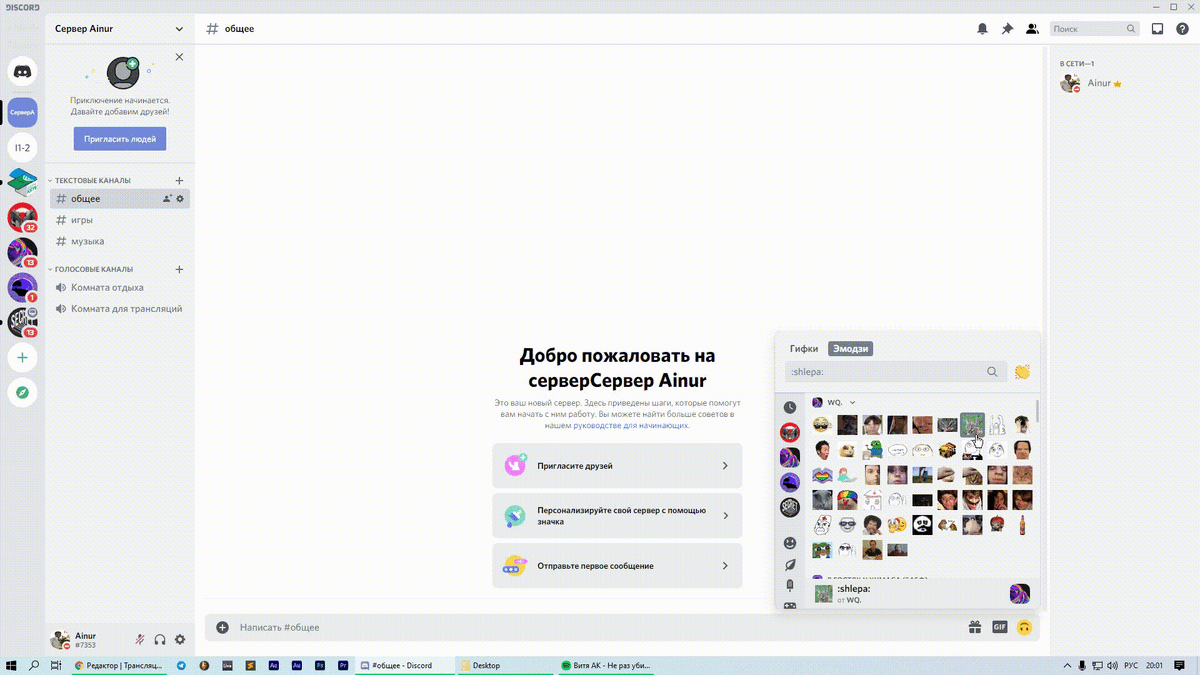Open the музыка channel
Screen dimensions: 1200x675
pos(119,241)
